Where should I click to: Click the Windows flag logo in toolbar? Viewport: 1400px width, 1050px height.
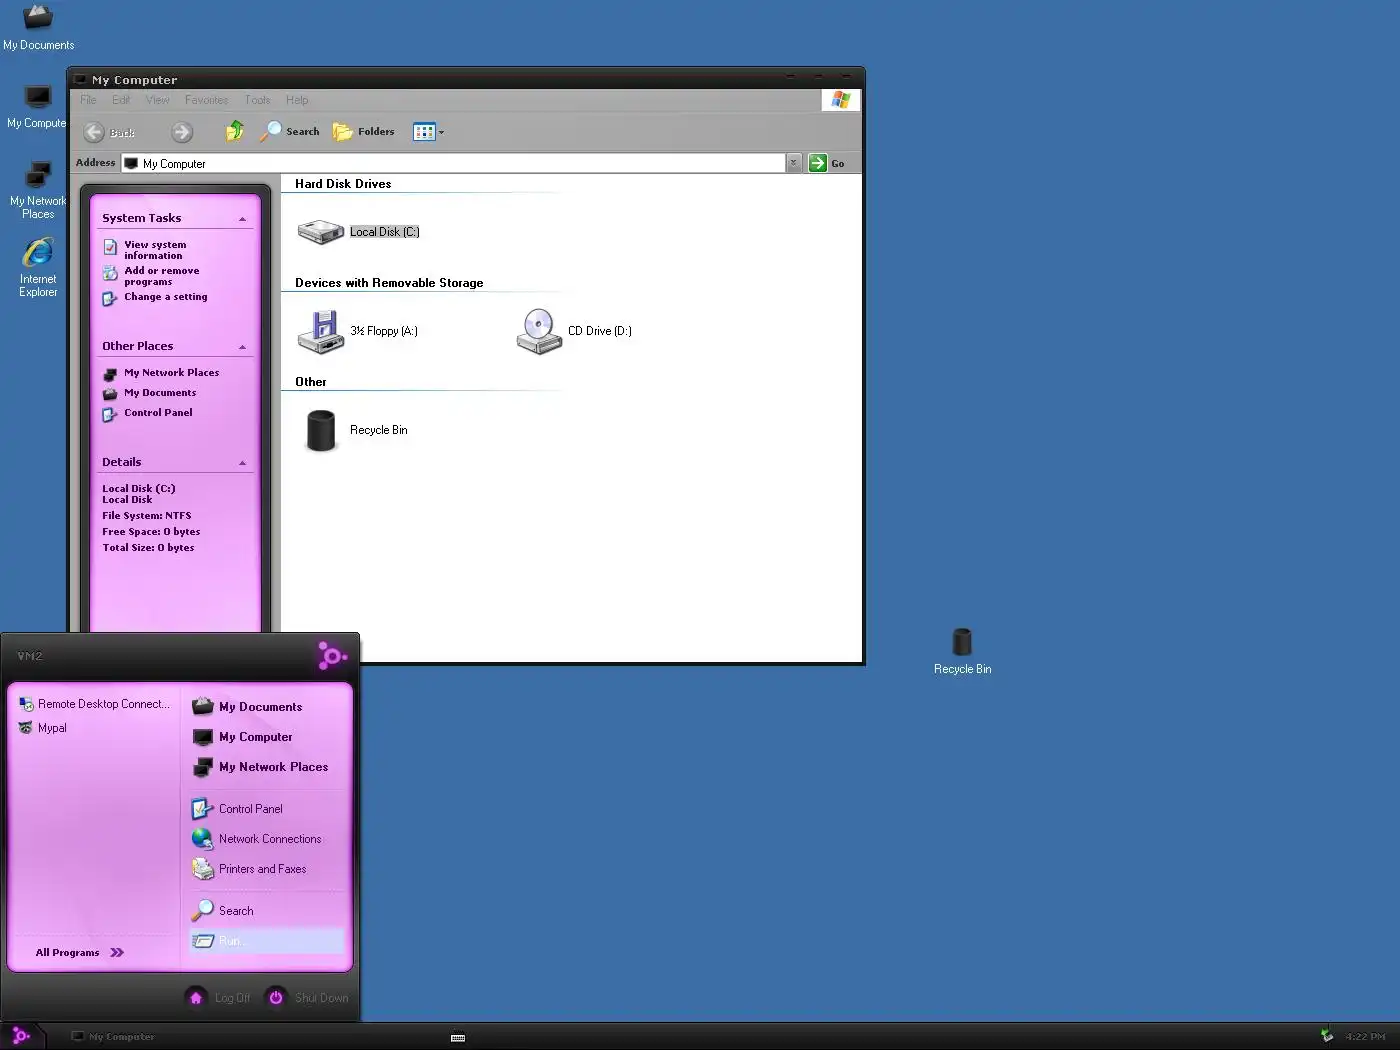pyautogui.click(x=840, y=100)
